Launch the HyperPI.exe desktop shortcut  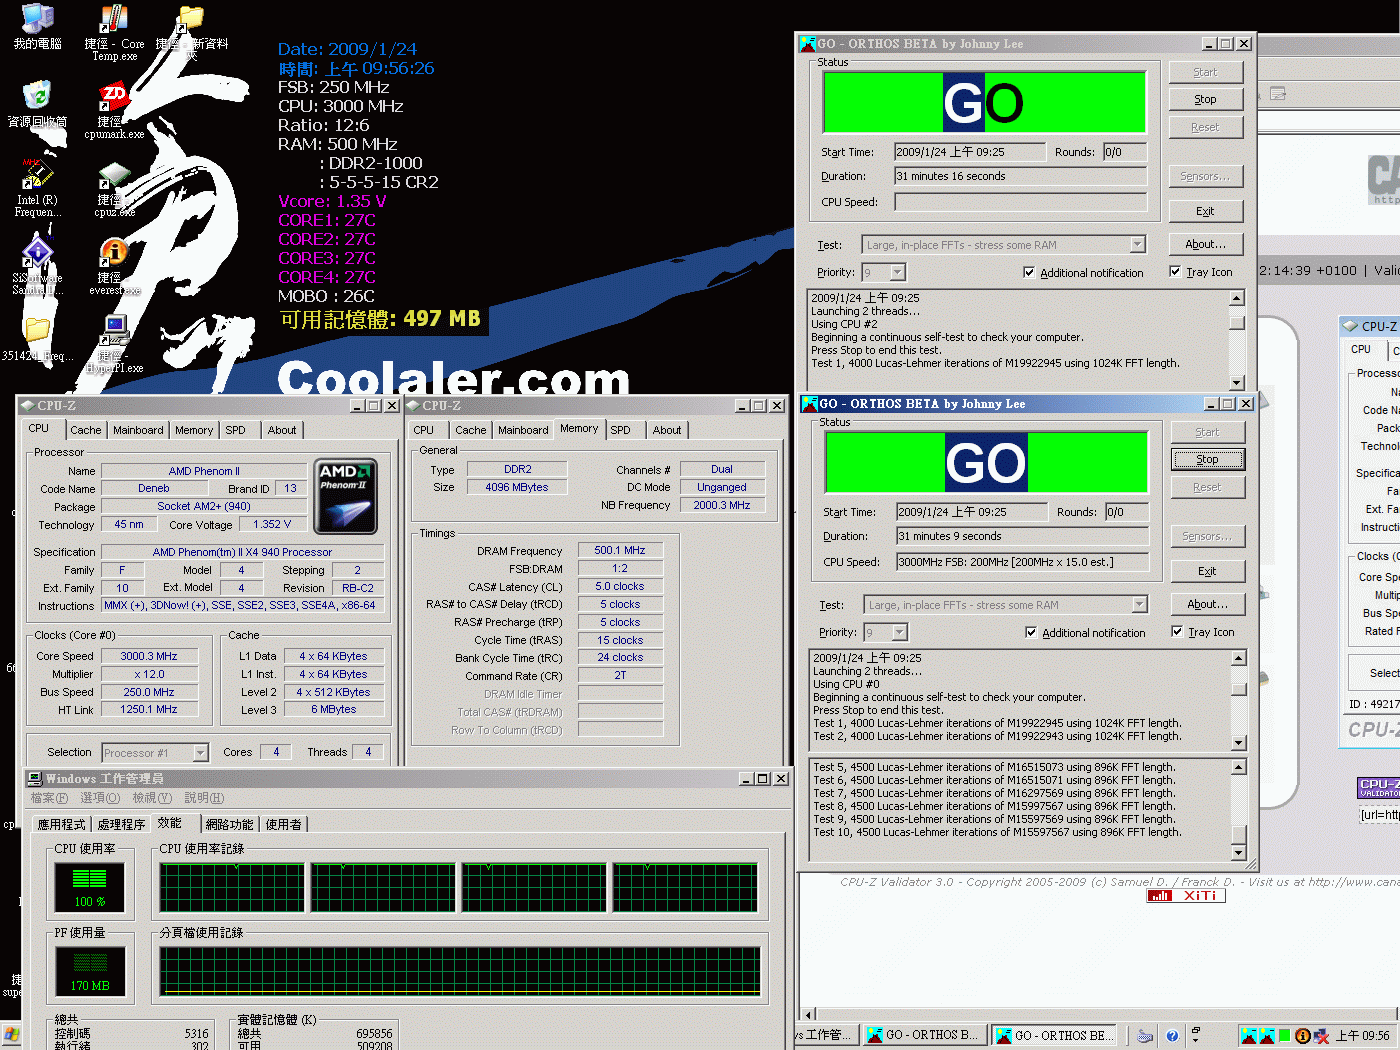[114, 330]
